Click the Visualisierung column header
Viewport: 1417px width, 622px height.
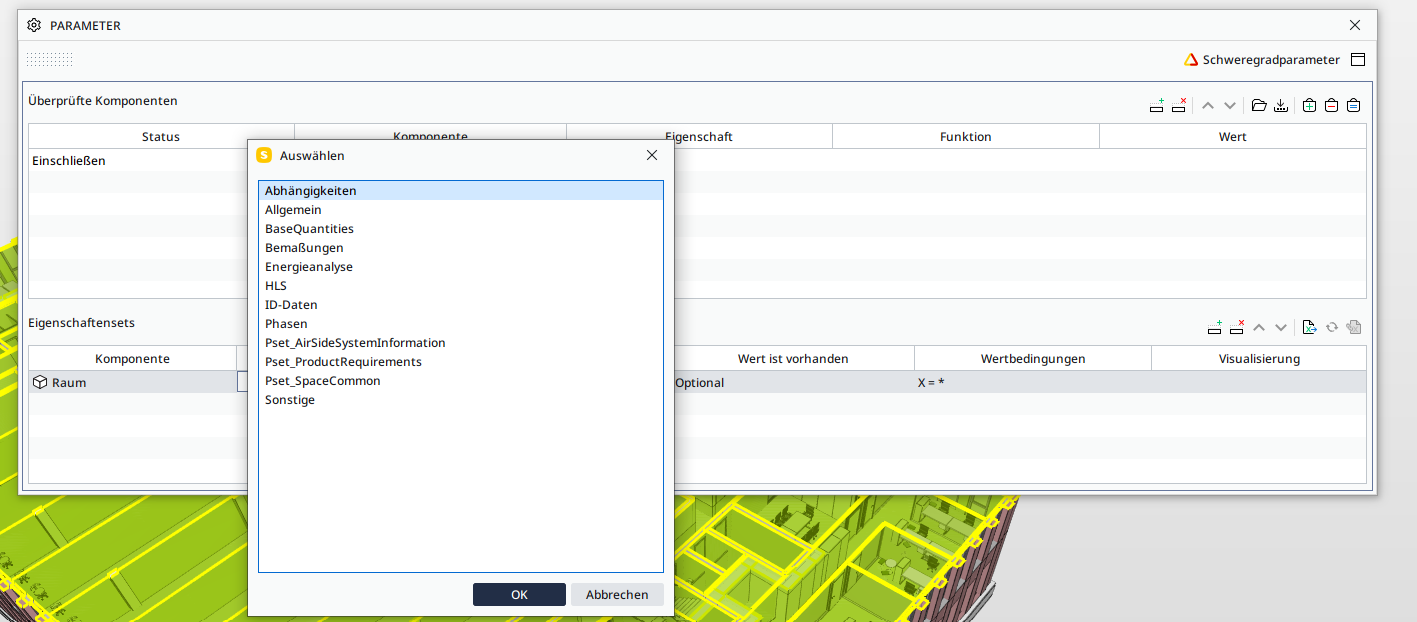coord(1259,359)
